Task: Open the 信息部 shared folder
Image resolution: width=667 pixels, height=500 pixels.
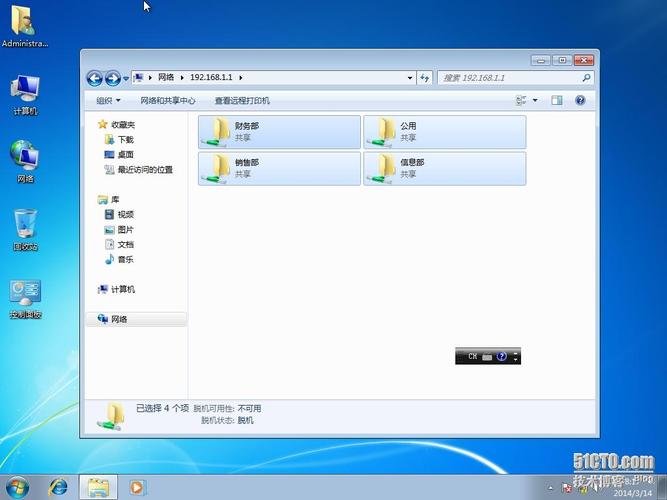Action: click(x=445, y=169)
